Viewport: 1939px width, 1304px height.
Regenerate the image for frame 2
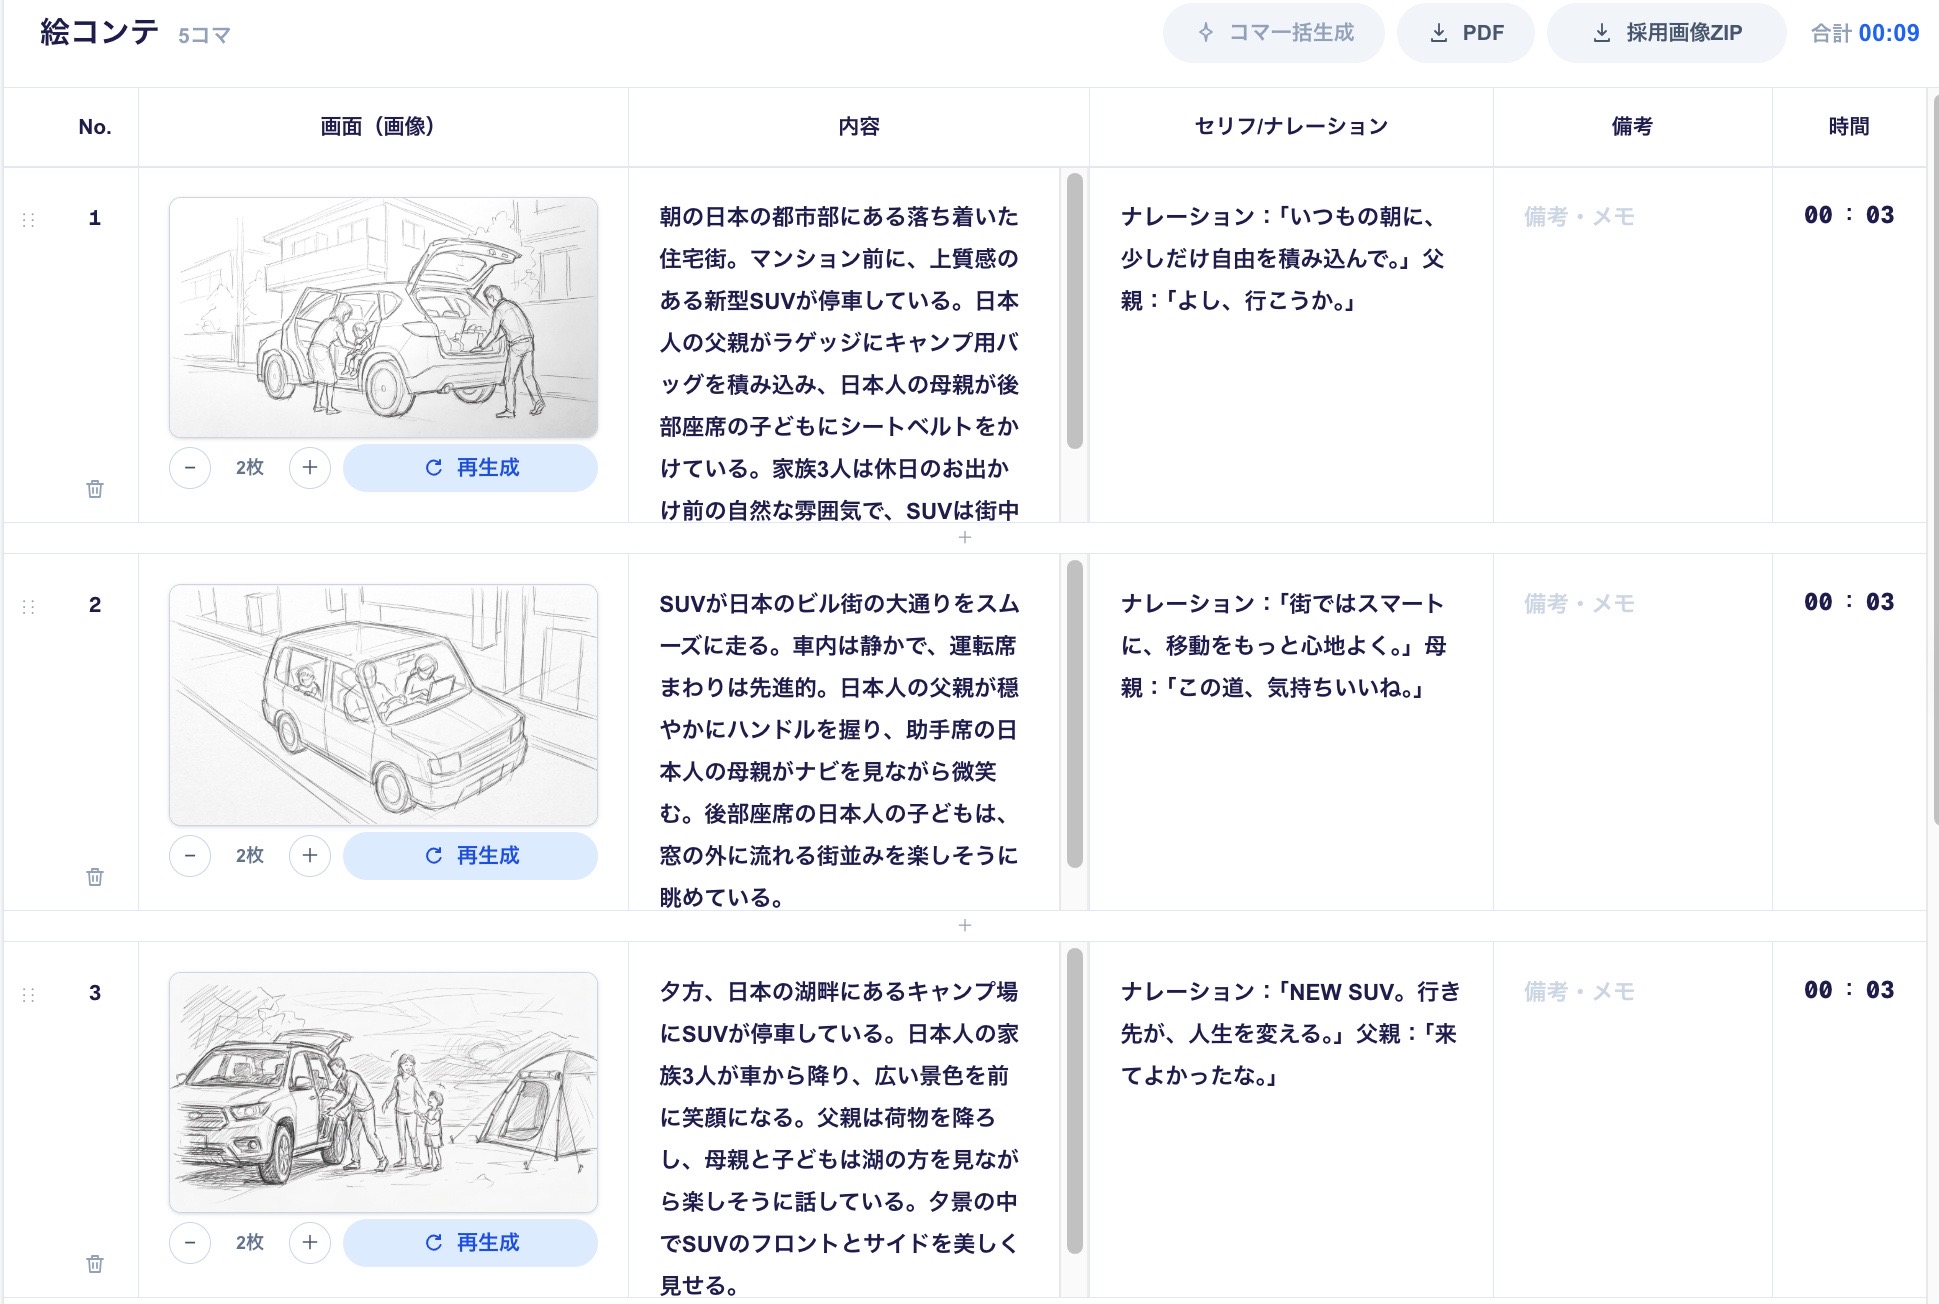470,856
